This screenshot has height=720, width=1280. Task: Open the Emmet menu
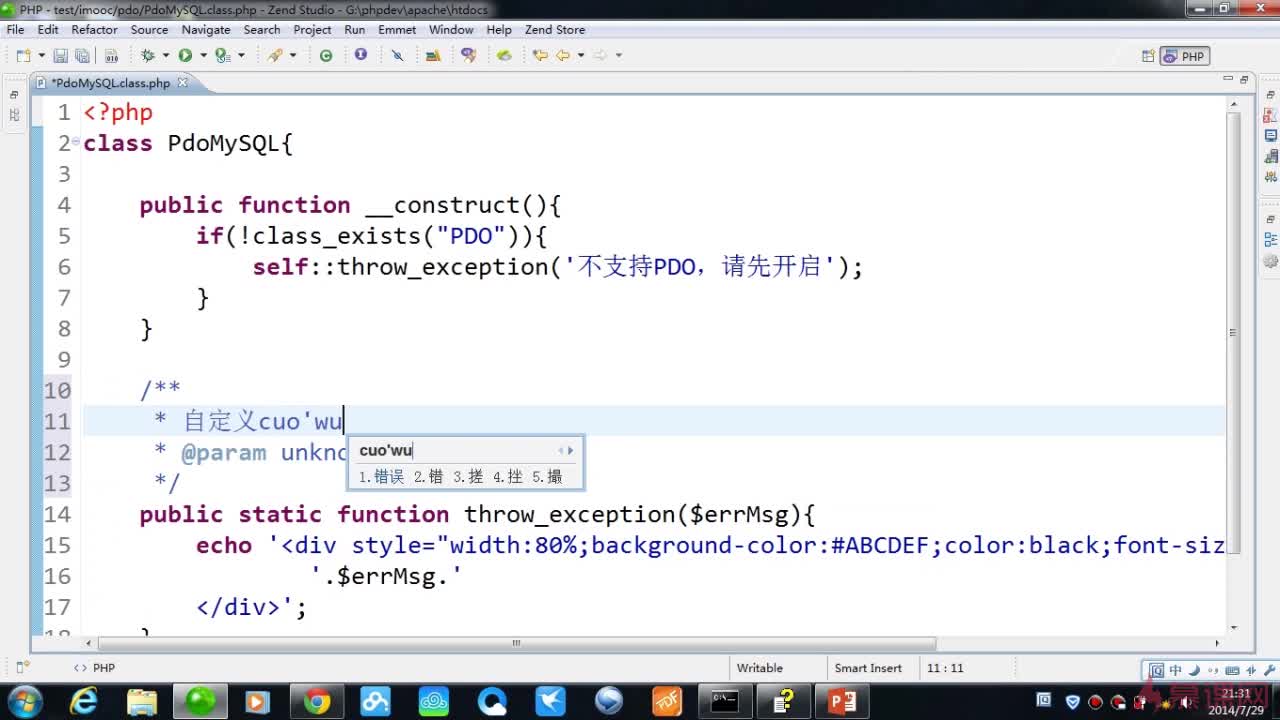click(x=397, y=30)
